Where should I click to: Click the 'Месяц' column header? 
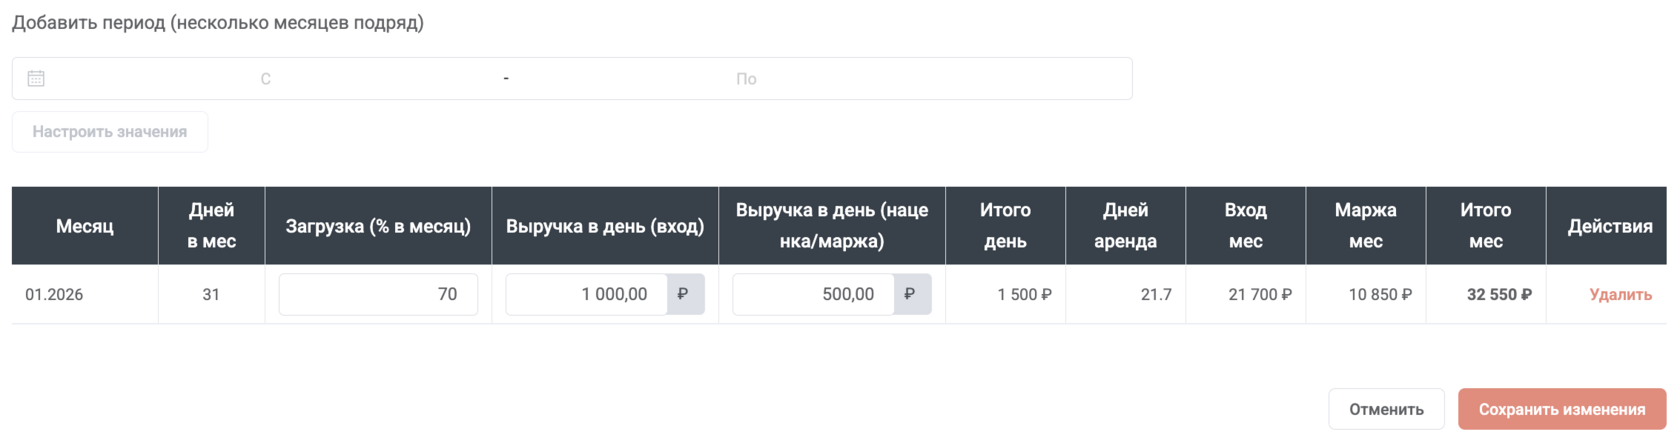(85, 226)
